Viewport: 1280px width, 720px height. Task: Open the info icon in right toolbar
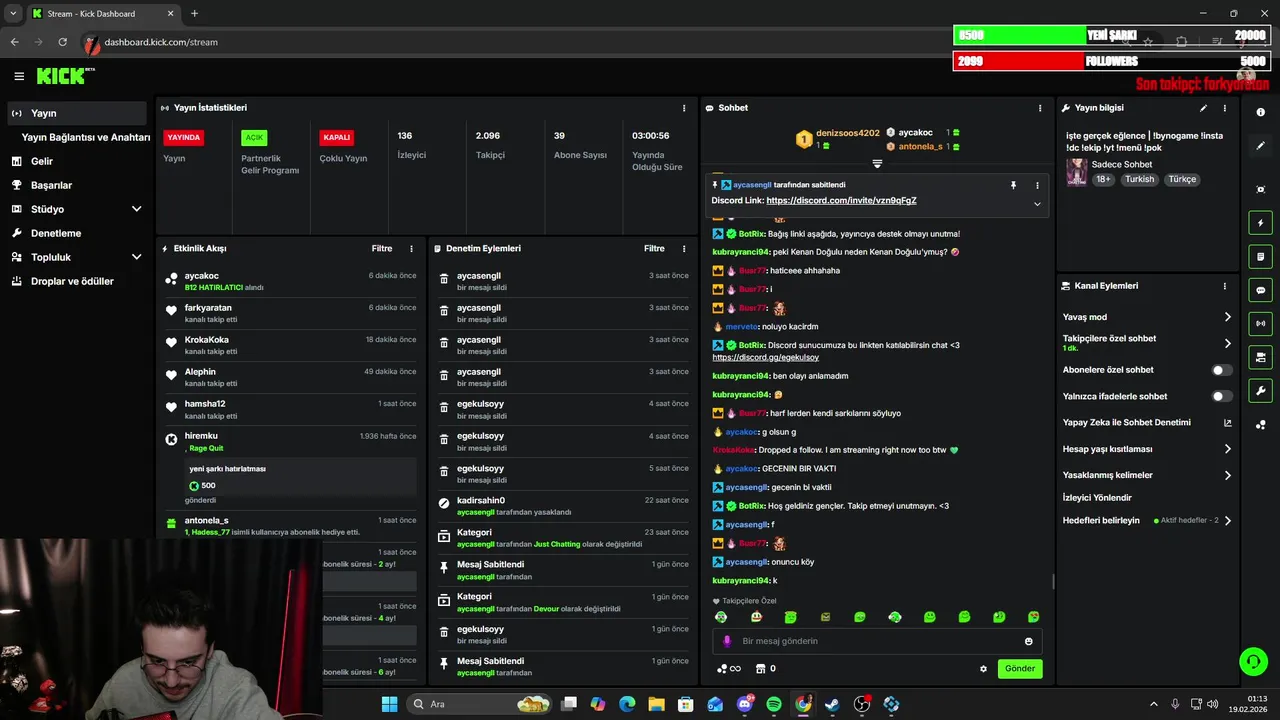tap(1260, 113)
